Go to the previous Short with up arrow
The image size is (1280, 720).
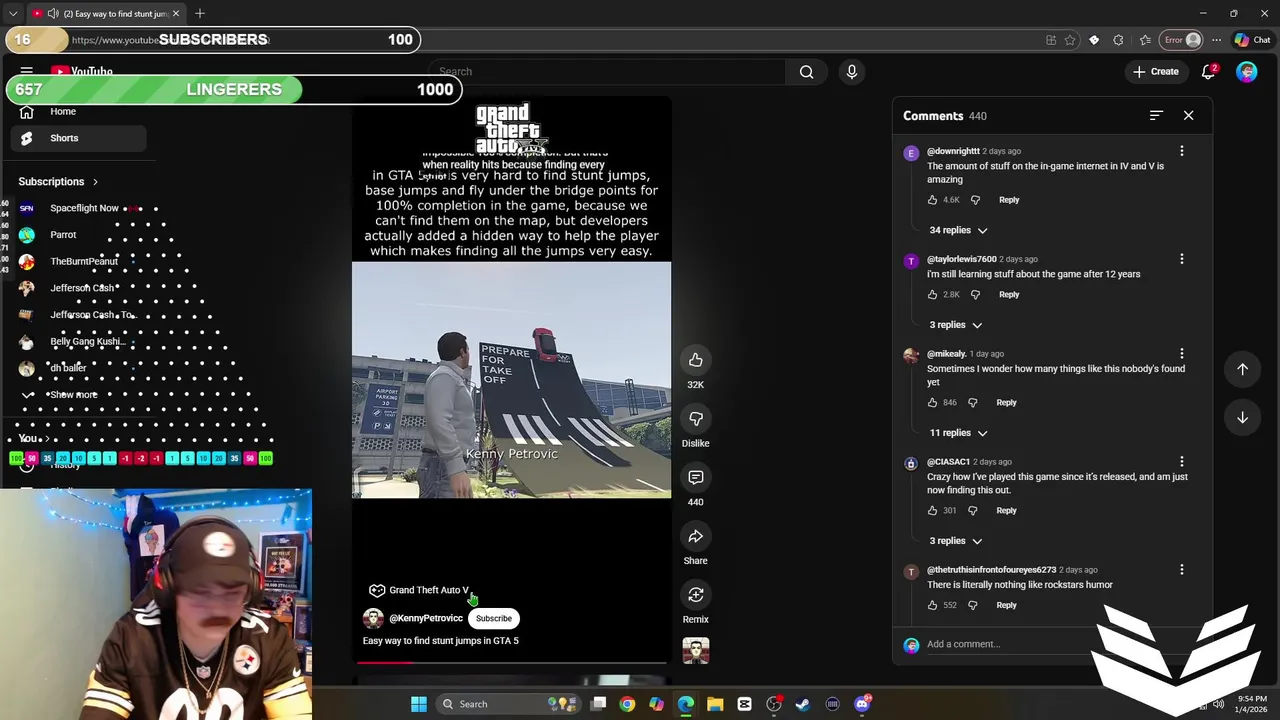click(1242, 369)
